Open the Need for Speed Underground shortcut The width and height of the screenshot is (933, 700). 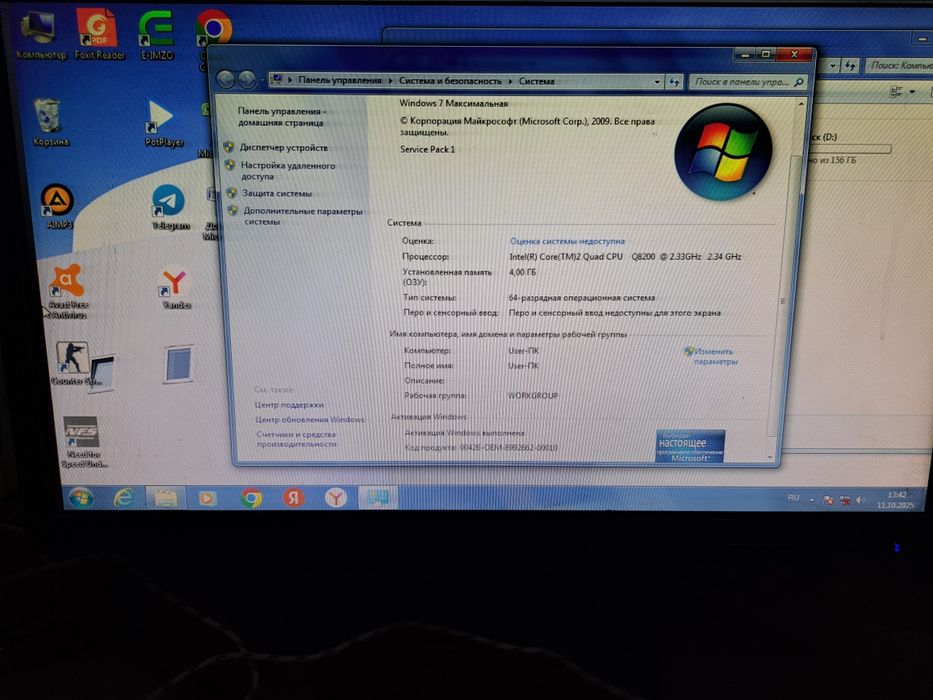click(x=83, y=442)
